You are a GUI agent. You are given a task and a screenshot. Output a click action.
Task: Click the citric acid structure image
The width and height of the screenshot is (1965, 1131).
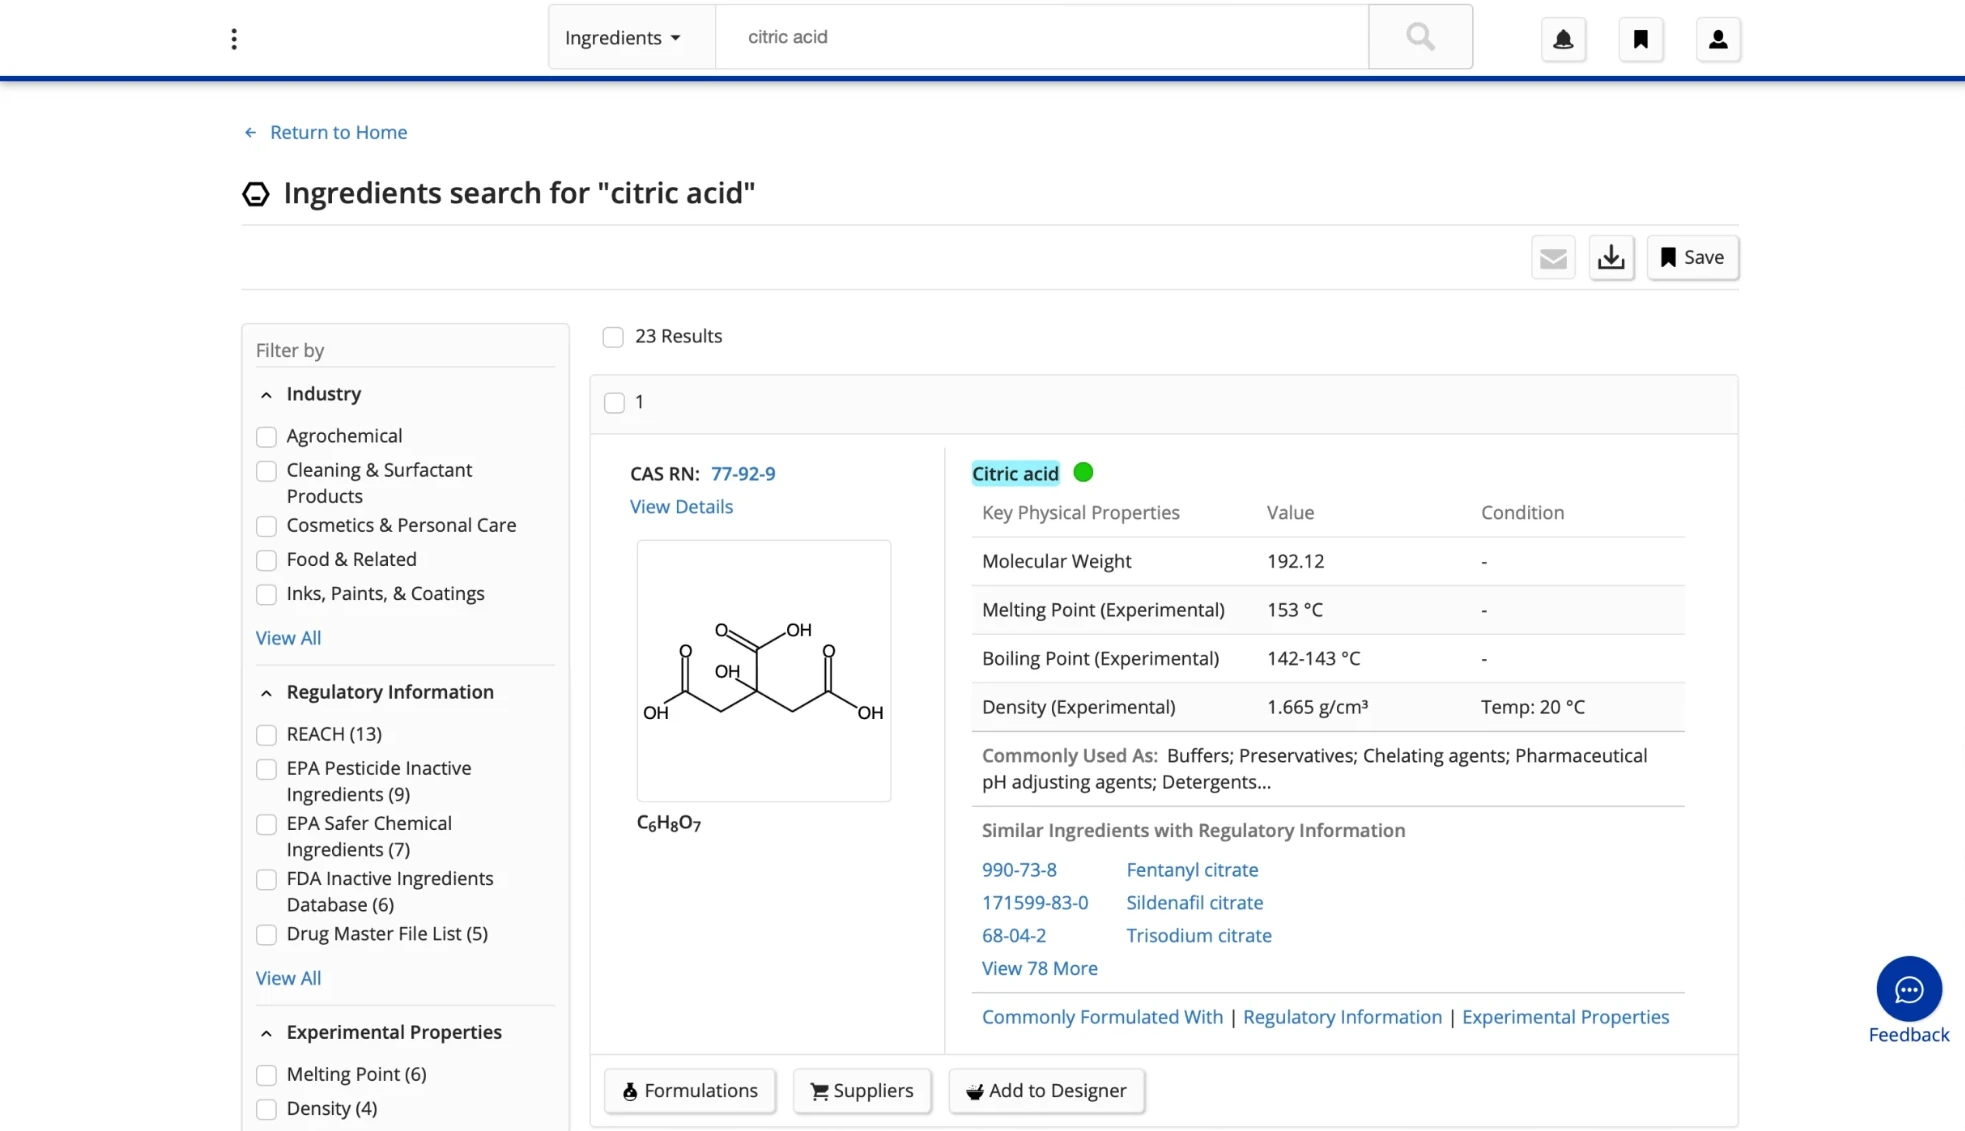click(x=764, y=671)
